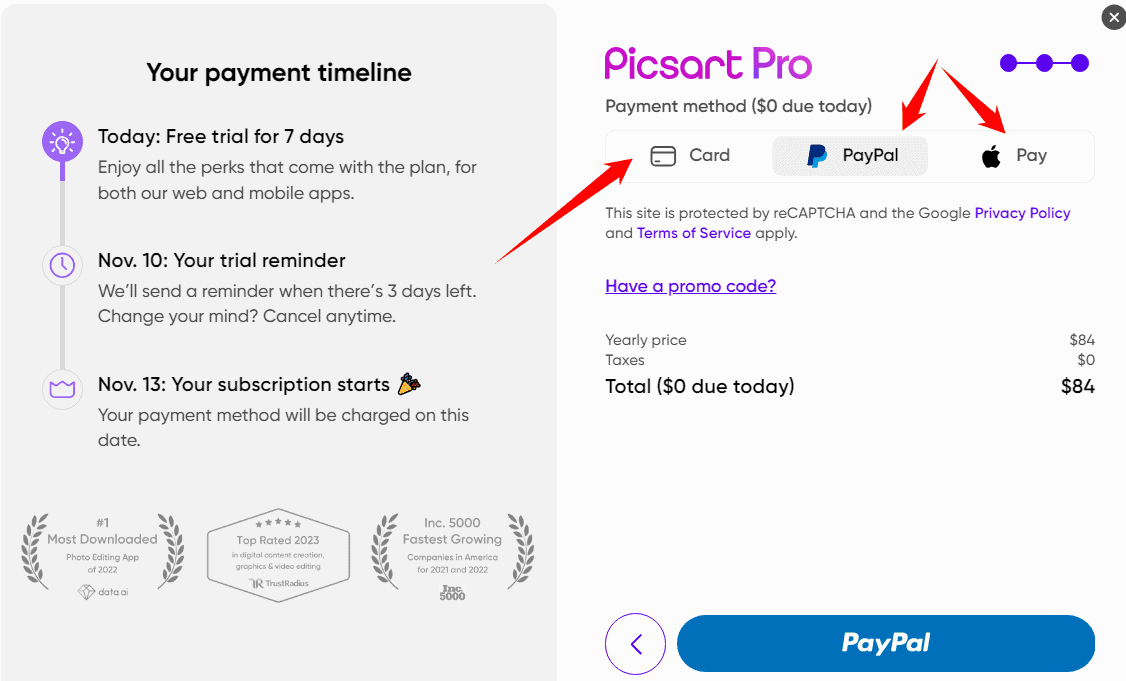
Task: Click the lightbulb icon for today's free trial
Action: (61, 142)
